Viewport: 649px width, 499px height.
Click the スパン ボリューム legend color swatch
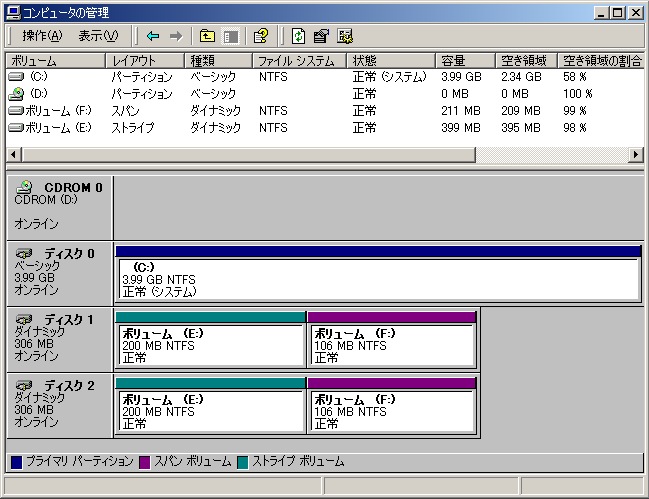(x=144, y=462)
